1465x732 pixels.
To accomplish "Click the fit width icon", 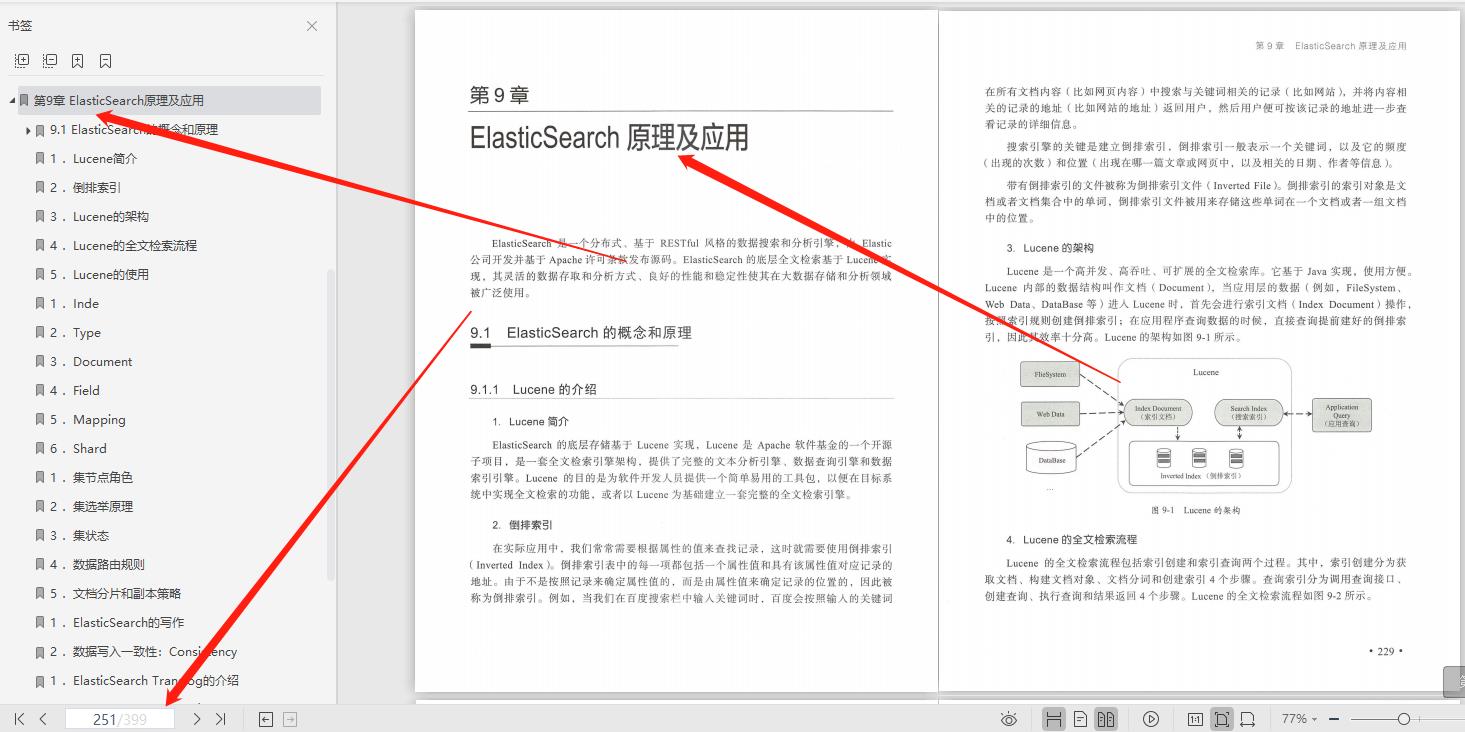I will (1247, 719).
